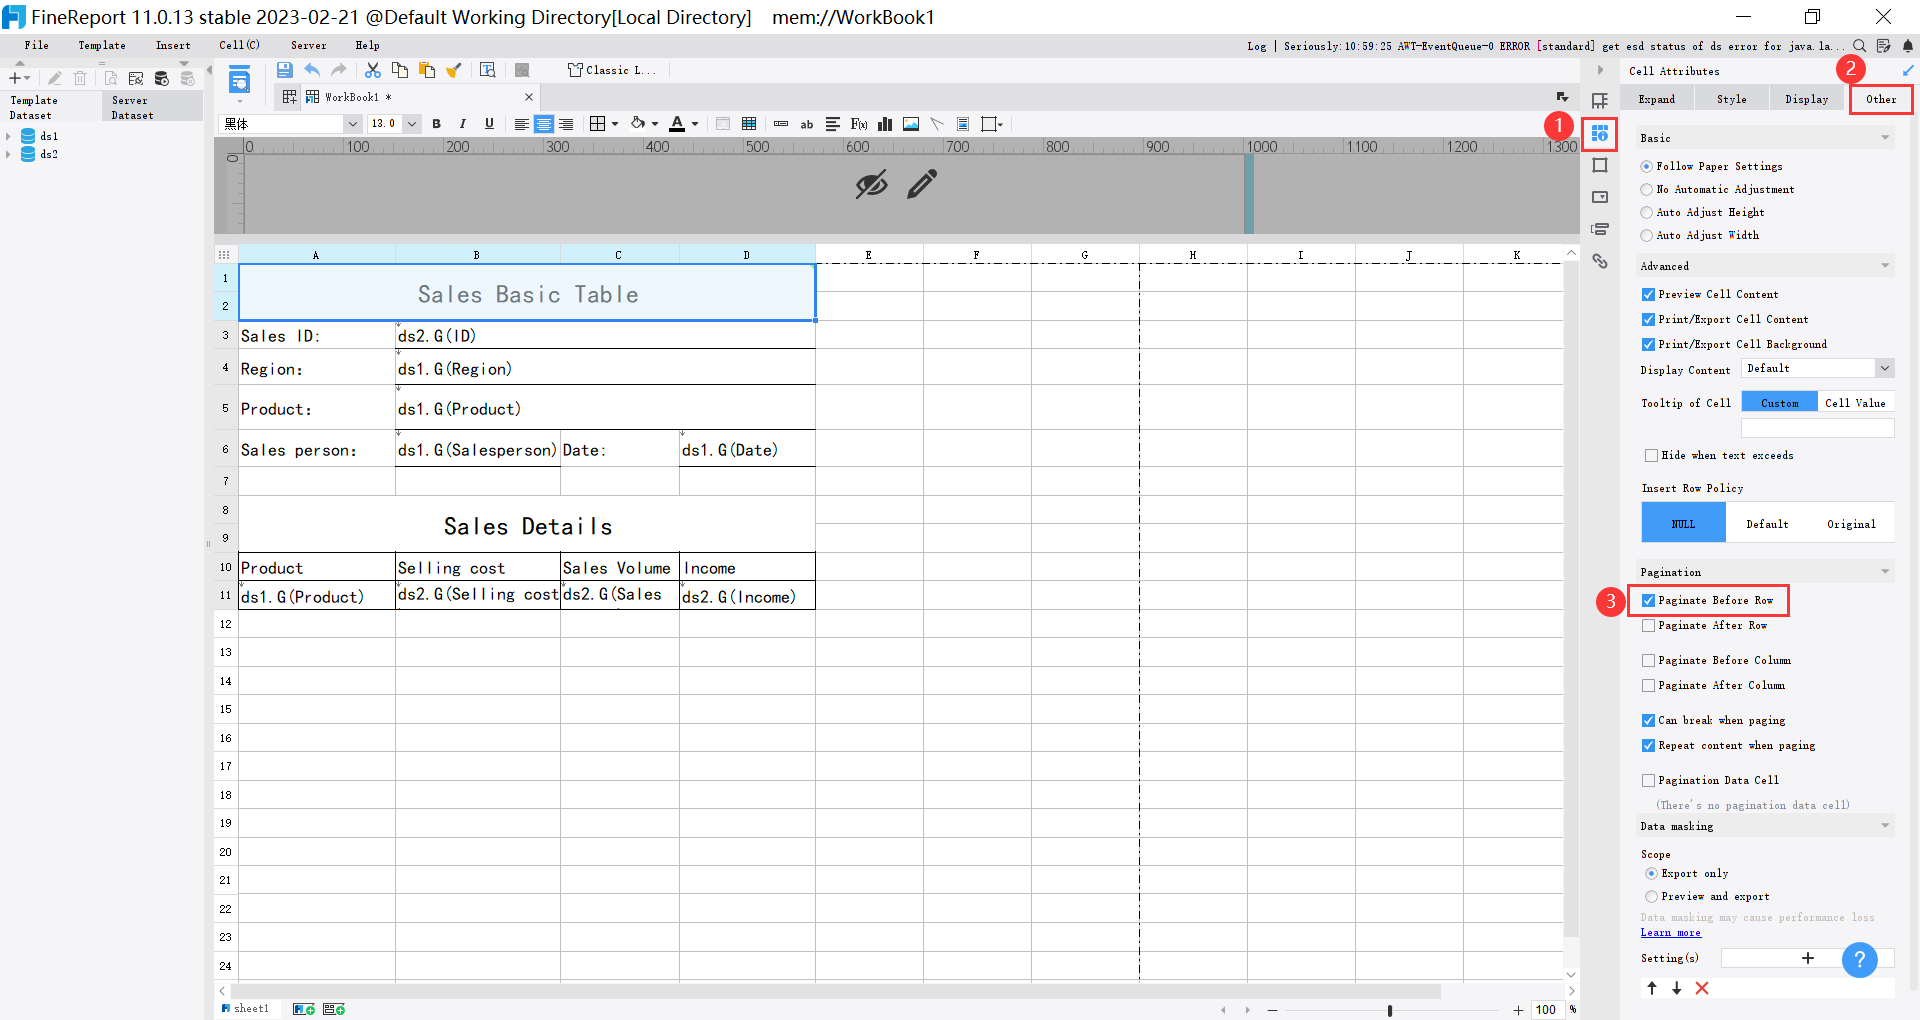1920x1020 pixels.
Task: Select the Sales Basic Table title cell
Action: click(527, 294)
